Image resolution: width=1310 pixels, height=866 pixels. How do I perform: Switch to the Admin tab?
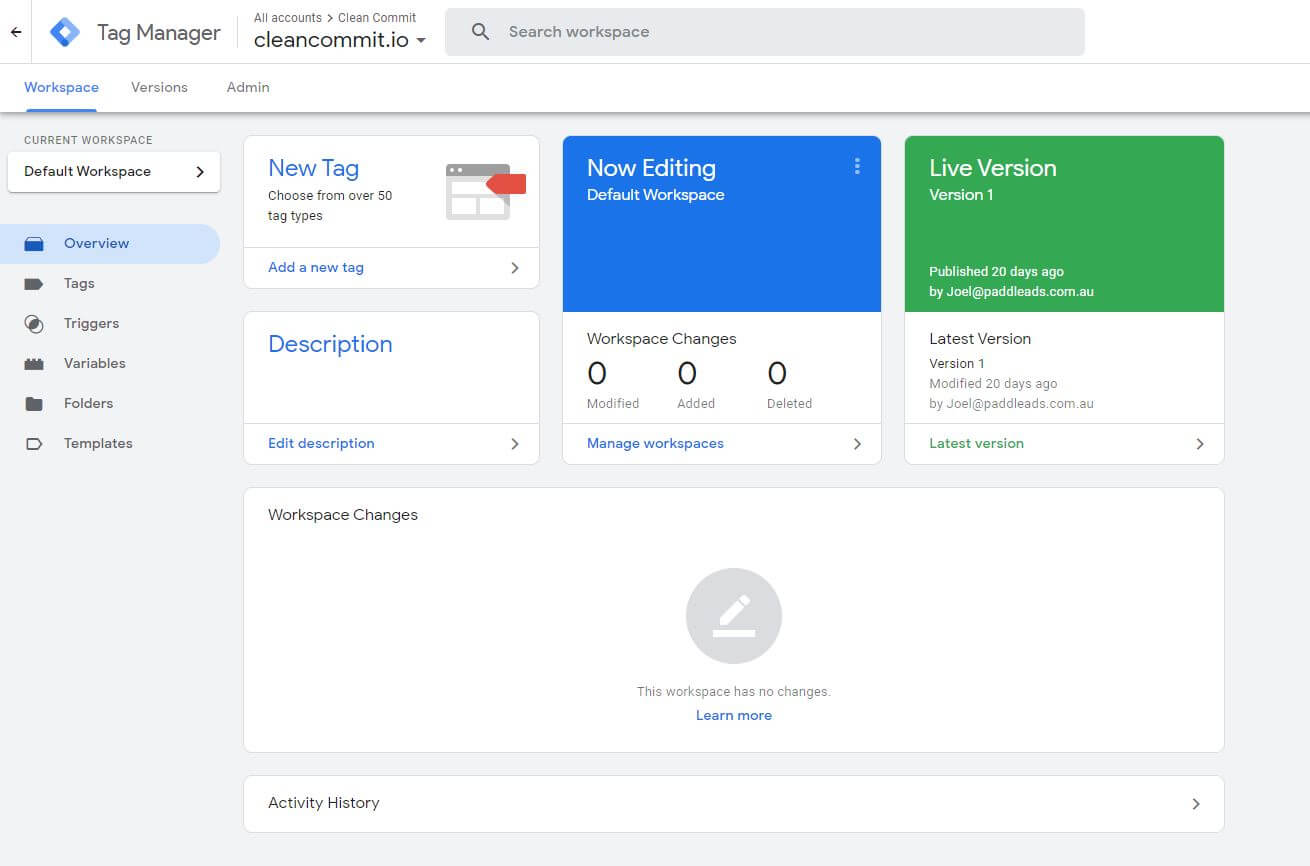(248, 87)
